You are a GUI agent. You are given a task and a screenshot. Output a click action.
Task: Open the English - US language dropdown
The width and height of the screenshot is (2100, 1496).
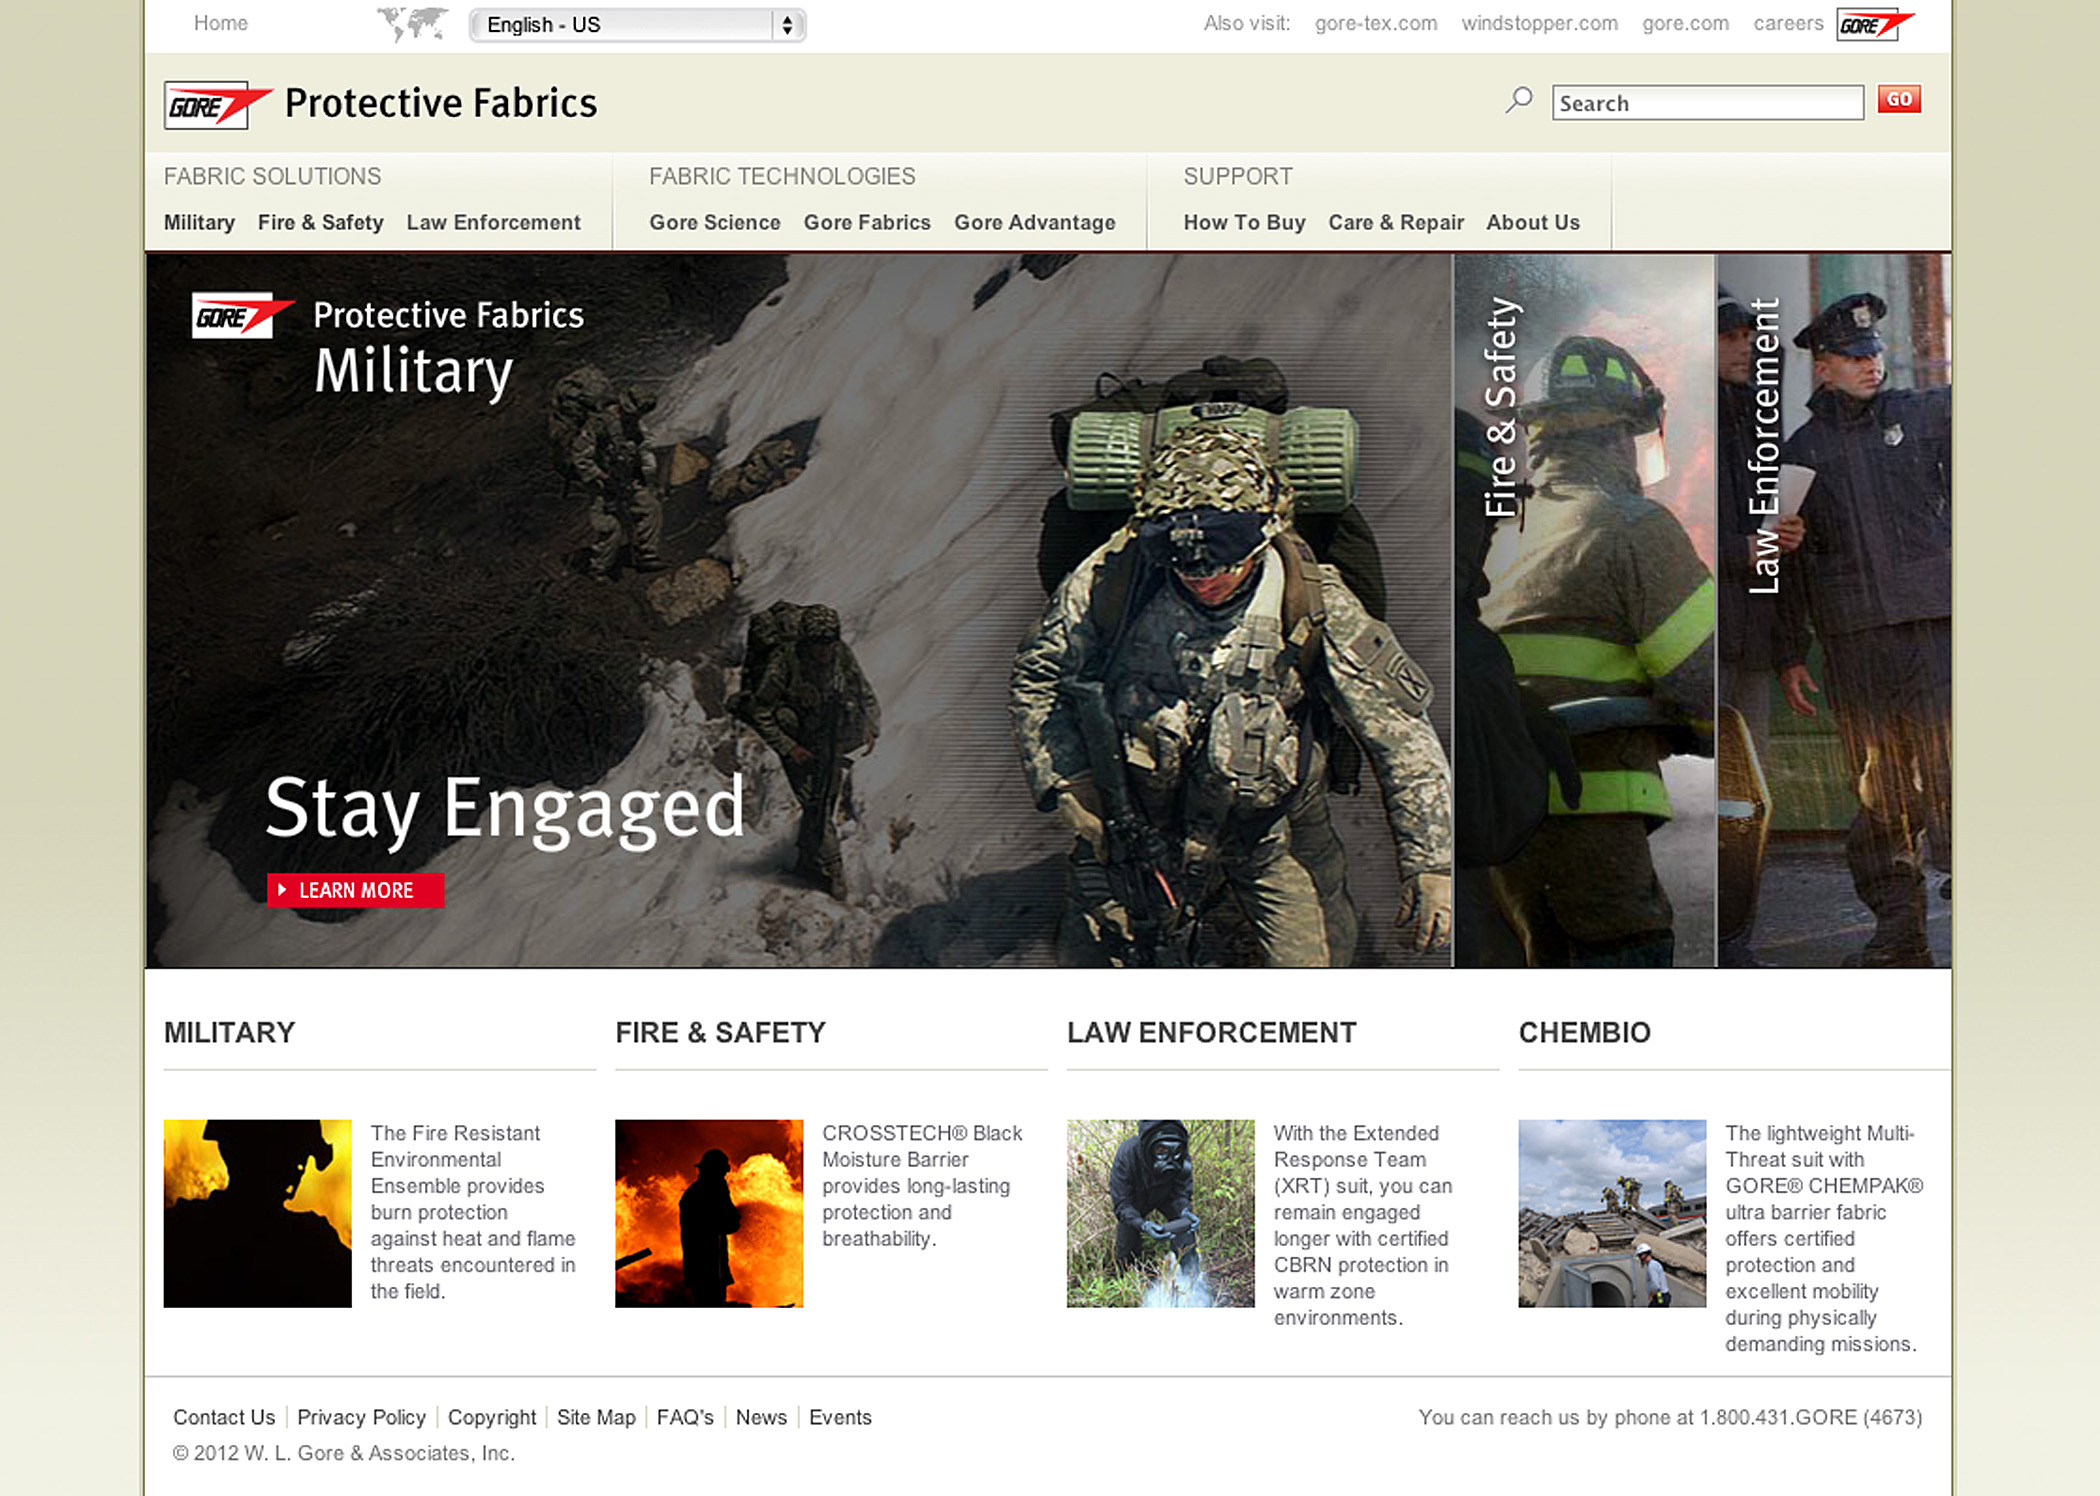point(638,25)
